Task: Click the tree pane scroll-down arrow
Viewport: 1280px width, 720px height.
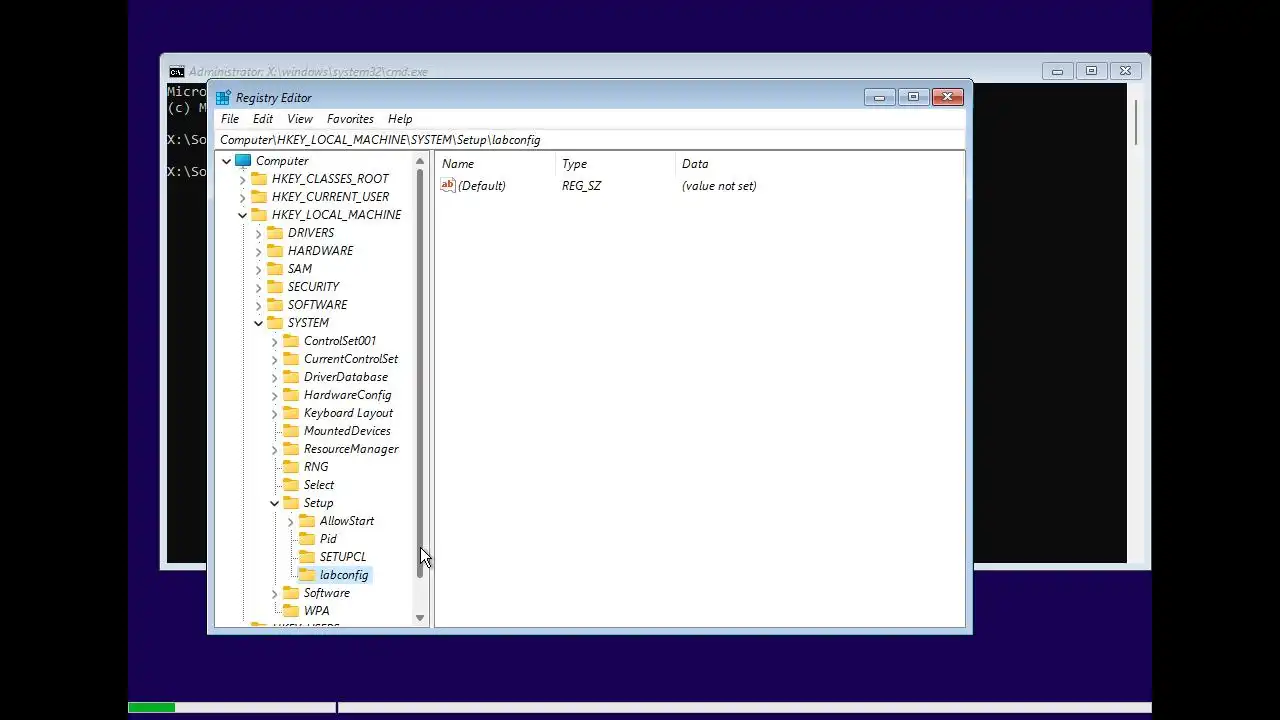Action: click(420, 618)
